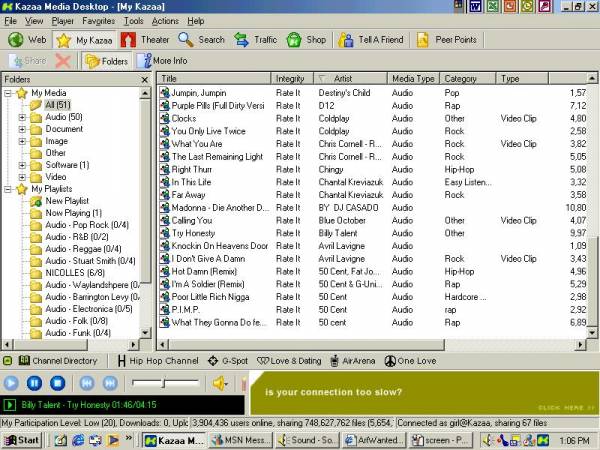This screenshot has width=600, height=450.
Task: Select the NICOLLES (6/8) playlist
Action: click(75, 273)
